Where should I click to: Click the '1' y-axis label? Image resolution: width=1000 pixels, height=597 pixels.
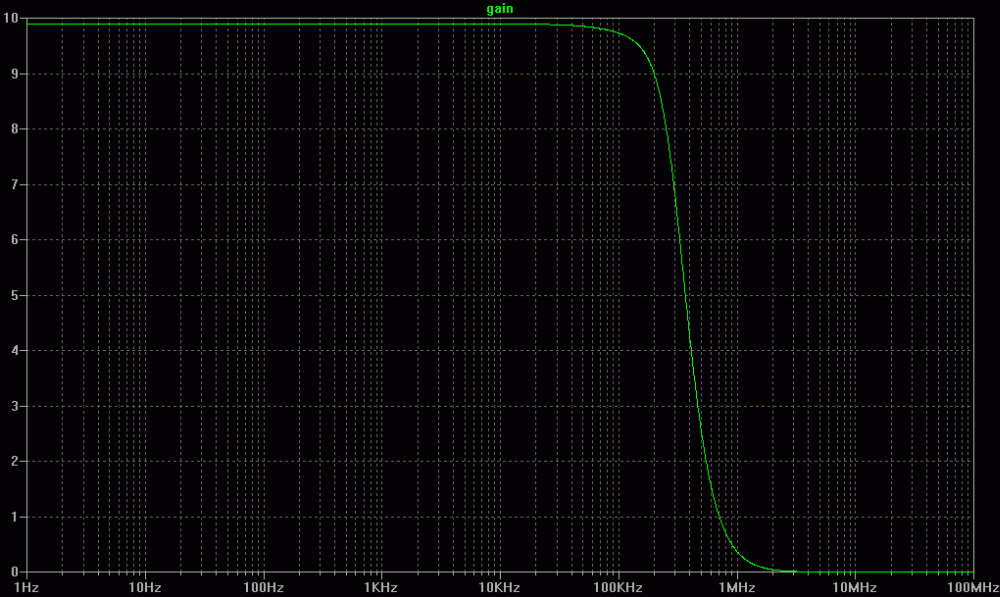(x=15, y=517)
